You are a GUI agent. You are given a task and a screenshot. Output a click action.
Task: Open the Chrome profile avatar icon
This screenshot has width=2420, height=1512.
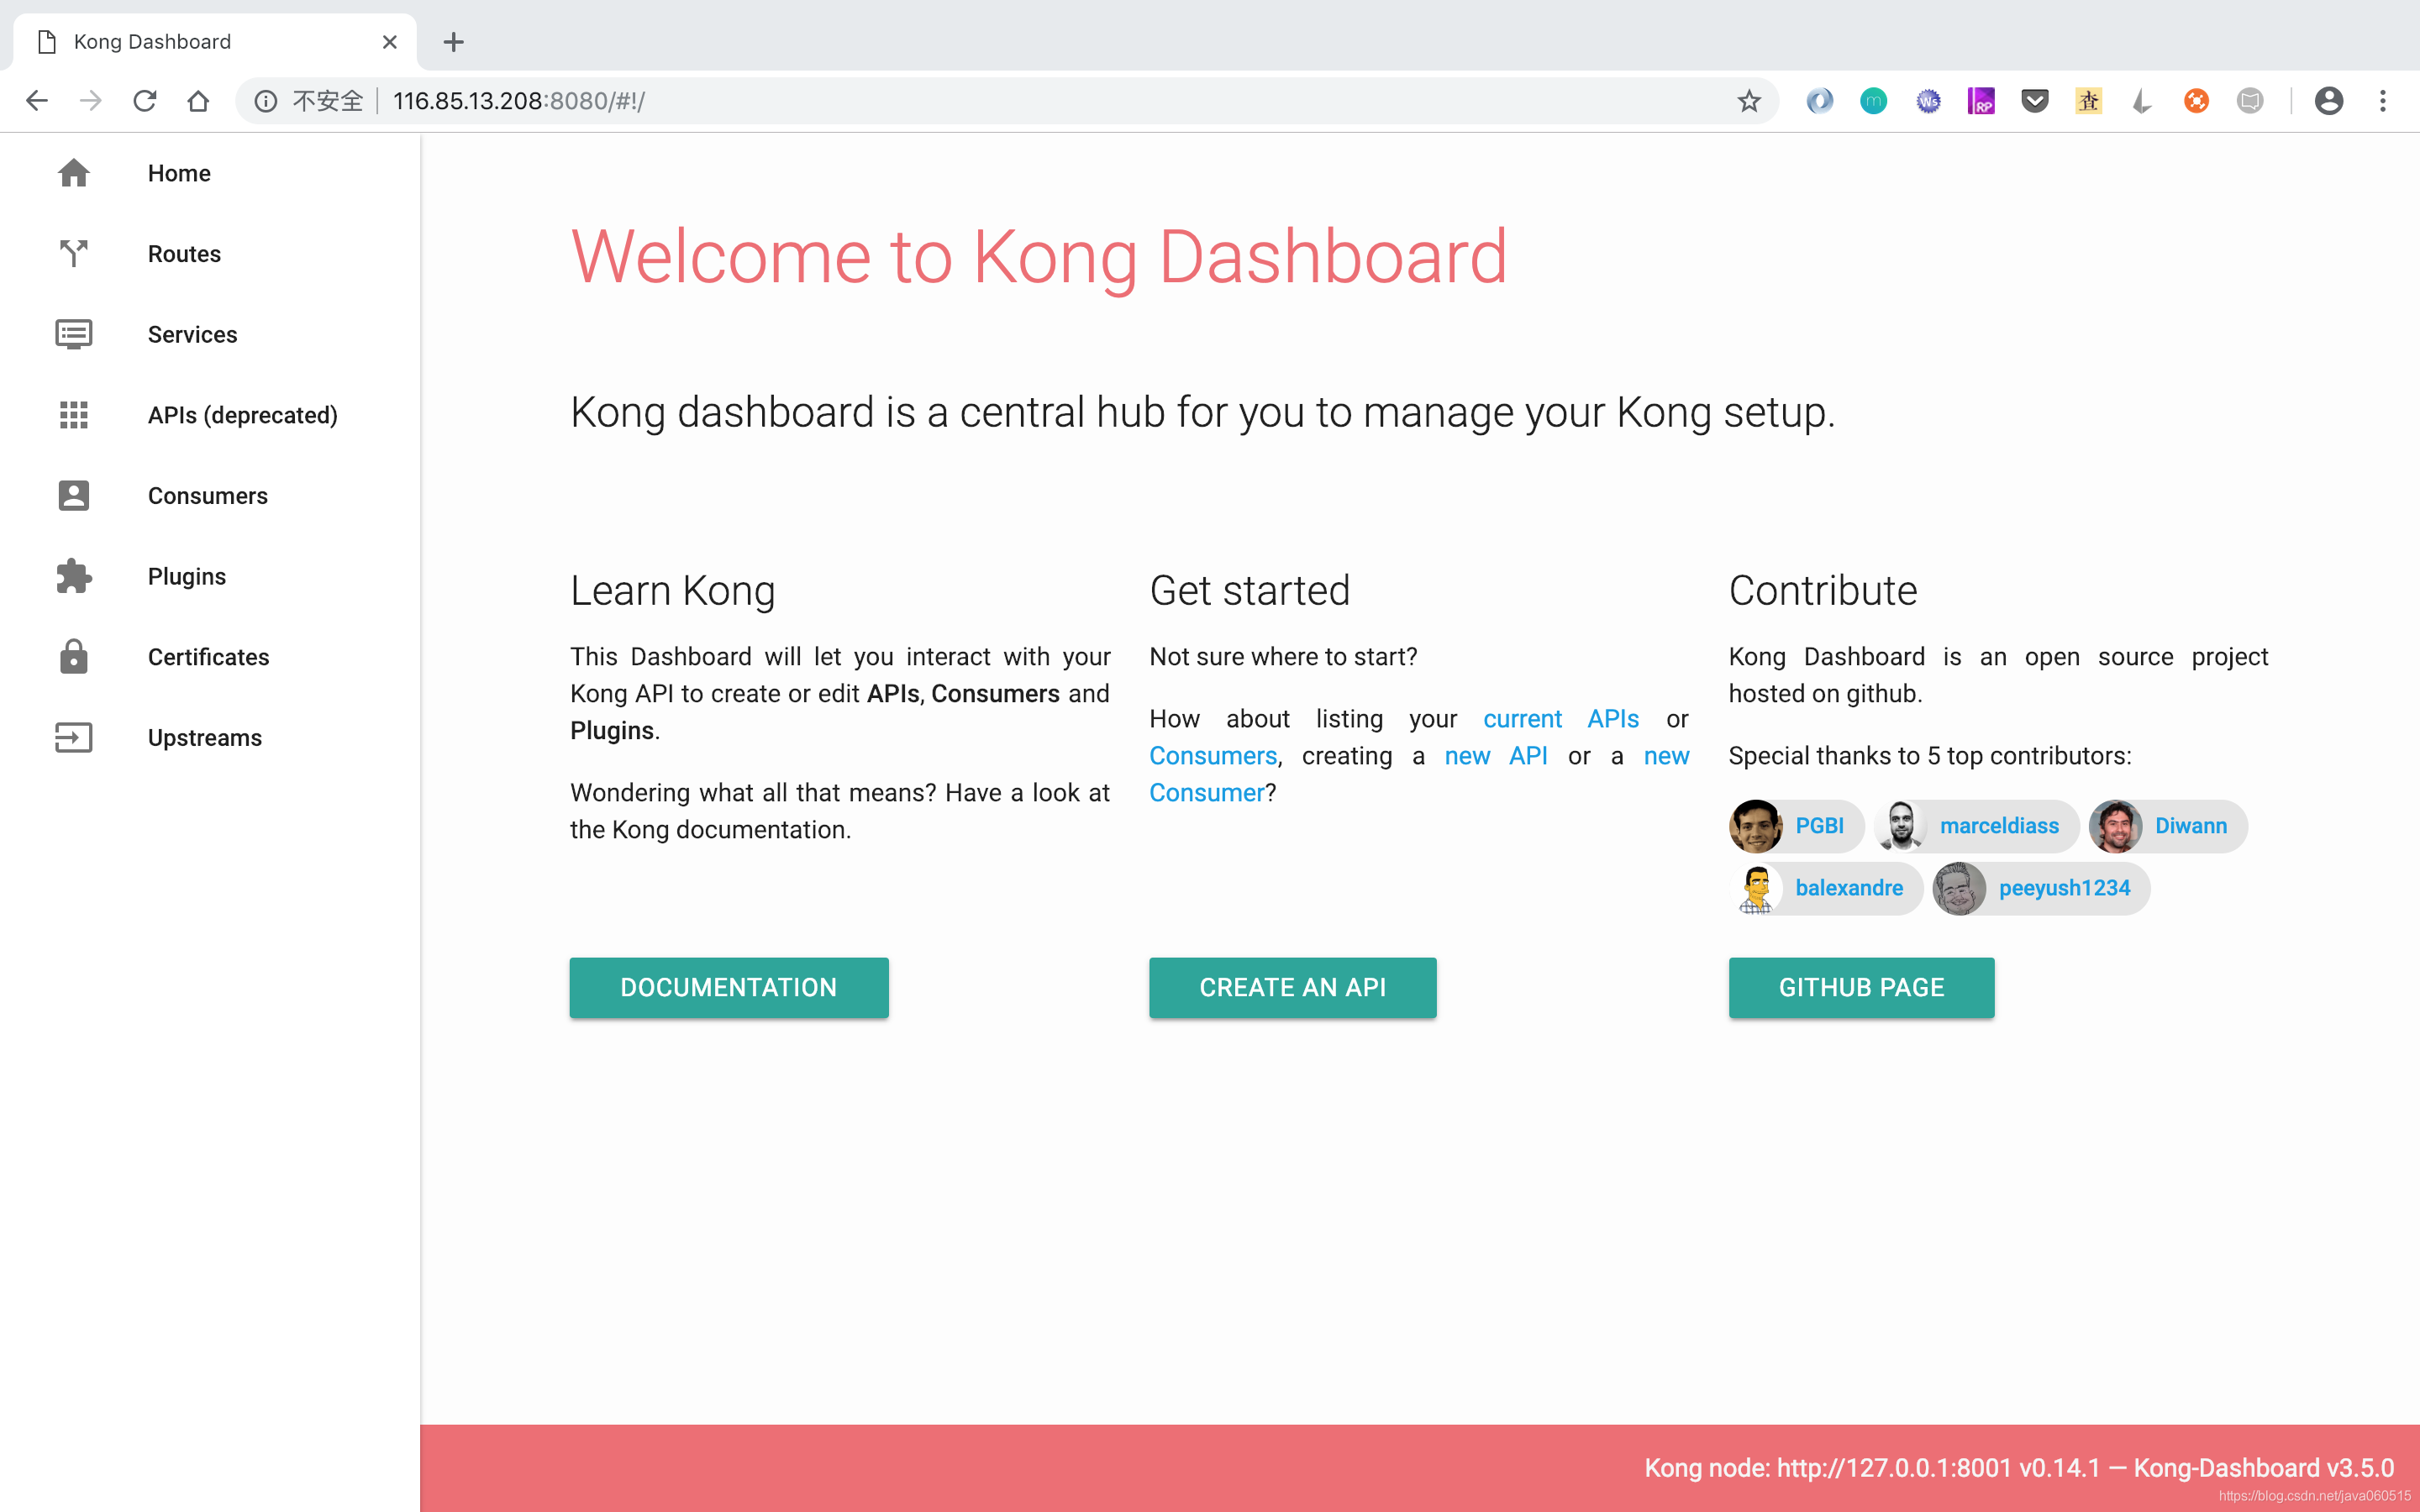[2329, 101]
